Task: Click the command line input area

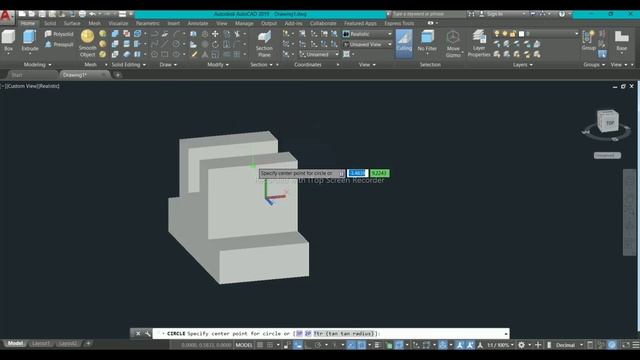Action: pyautogui.click(x=331, y=333)
